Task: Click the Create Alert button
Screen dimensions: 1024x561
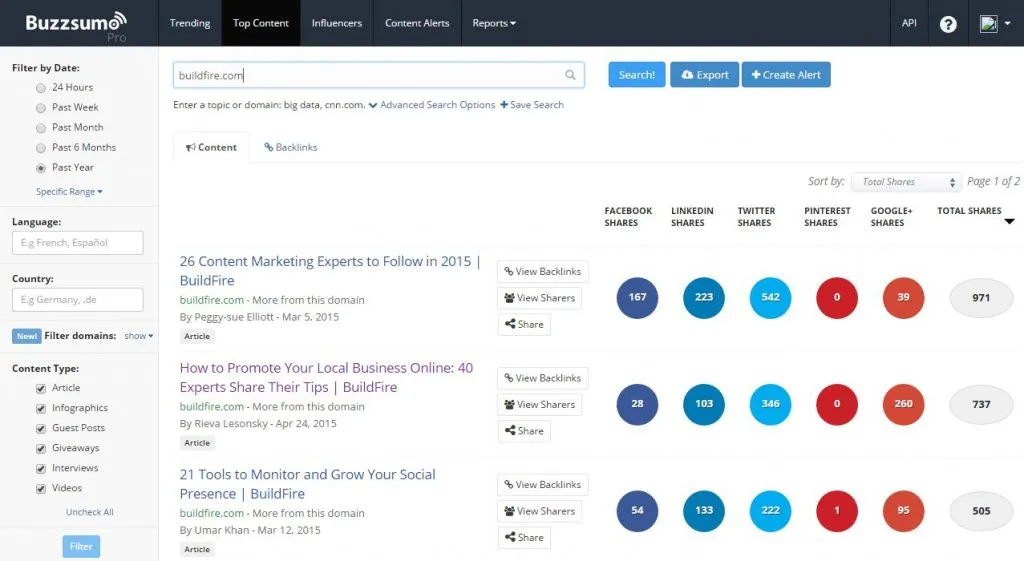Action: click(x=786, y=75)
